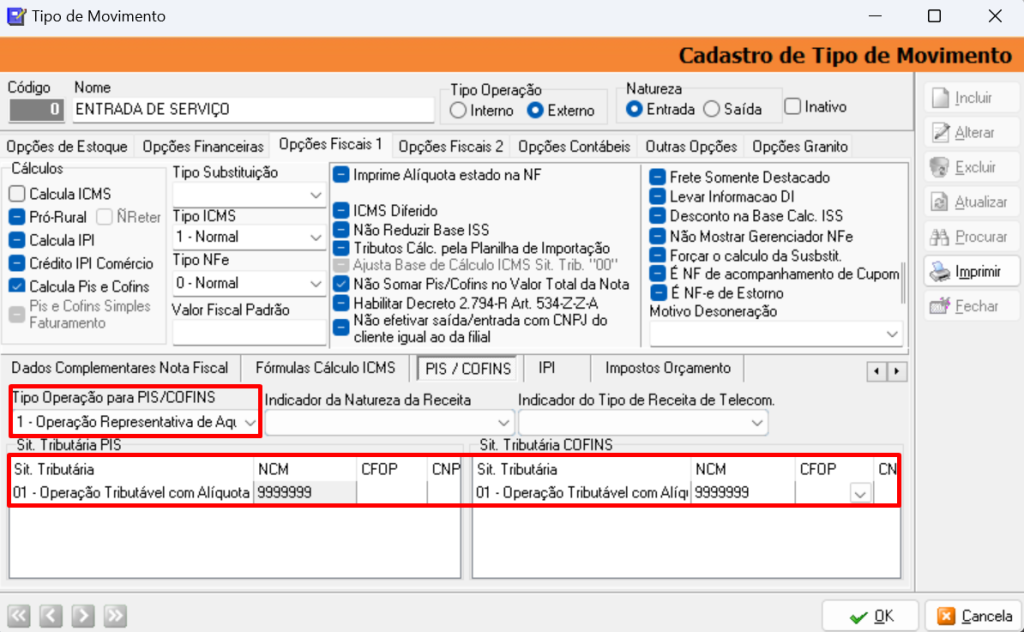1024x632 pixels.
Task: Click the Código field
Action: (37, 110)
